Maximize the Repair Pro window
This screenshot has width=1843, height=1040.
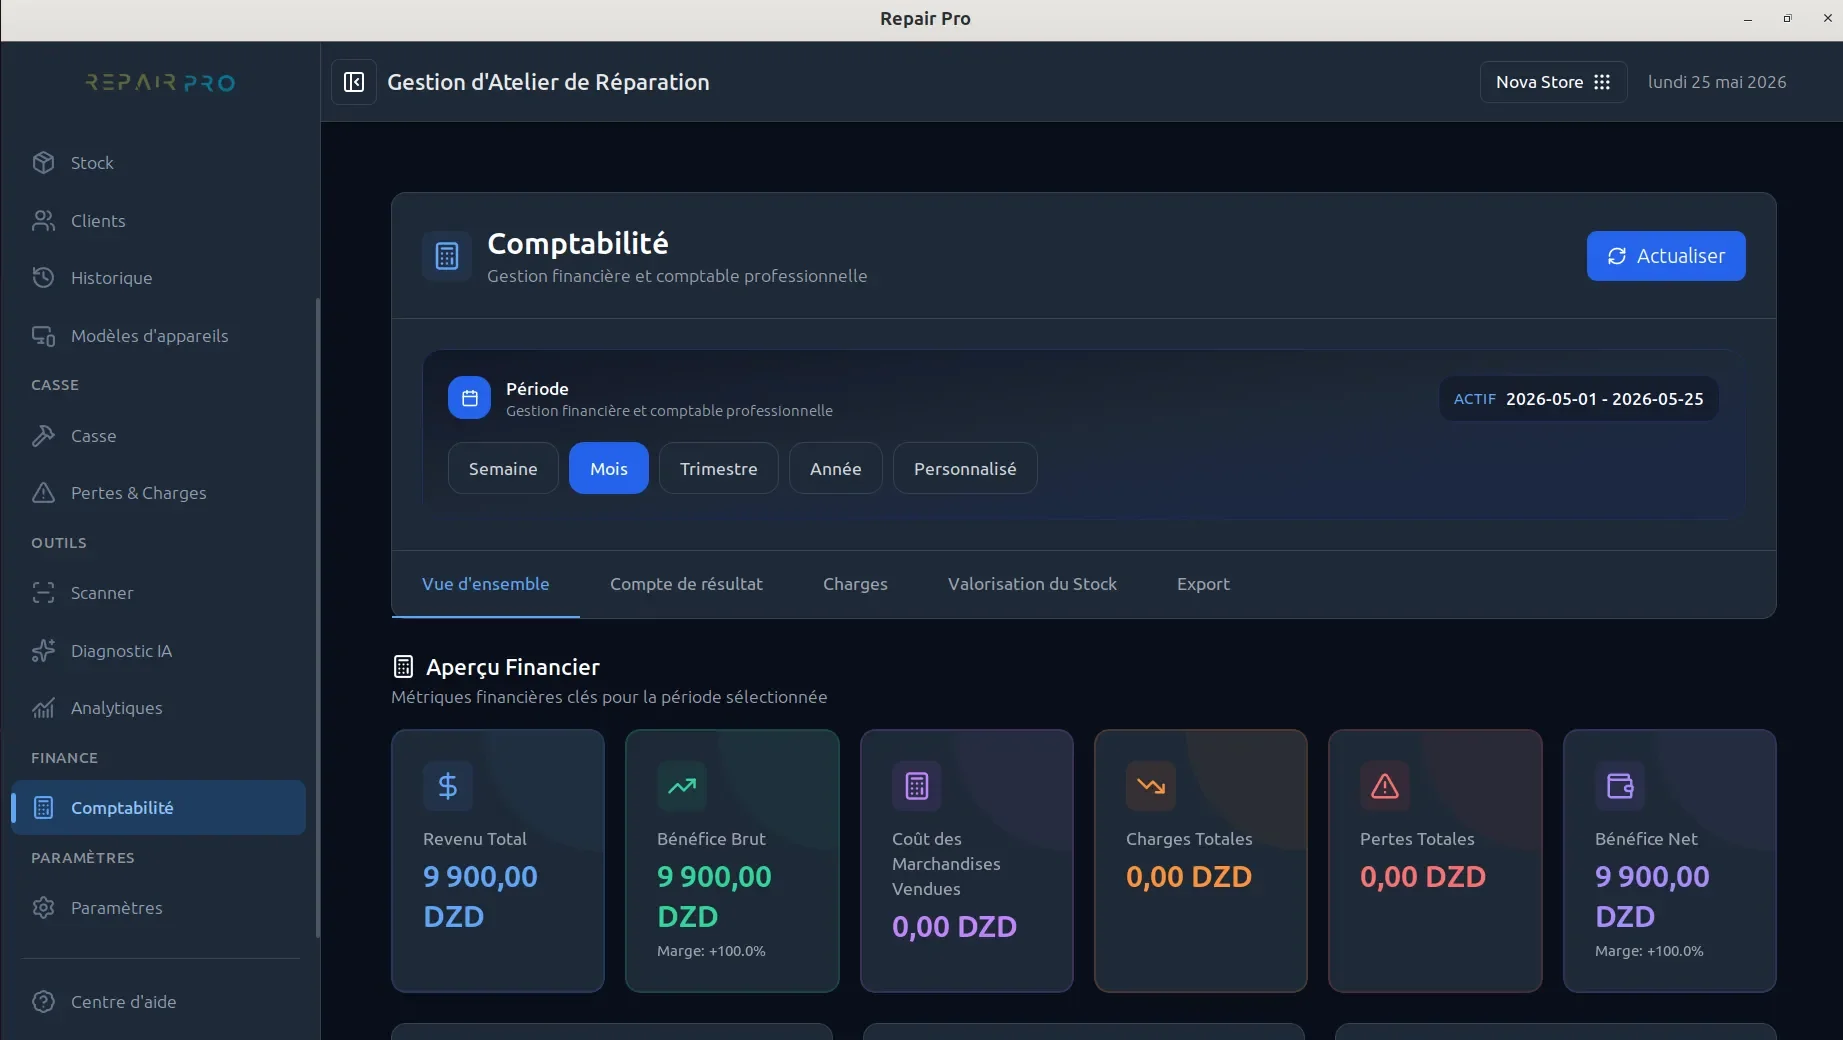[1787, 18]
